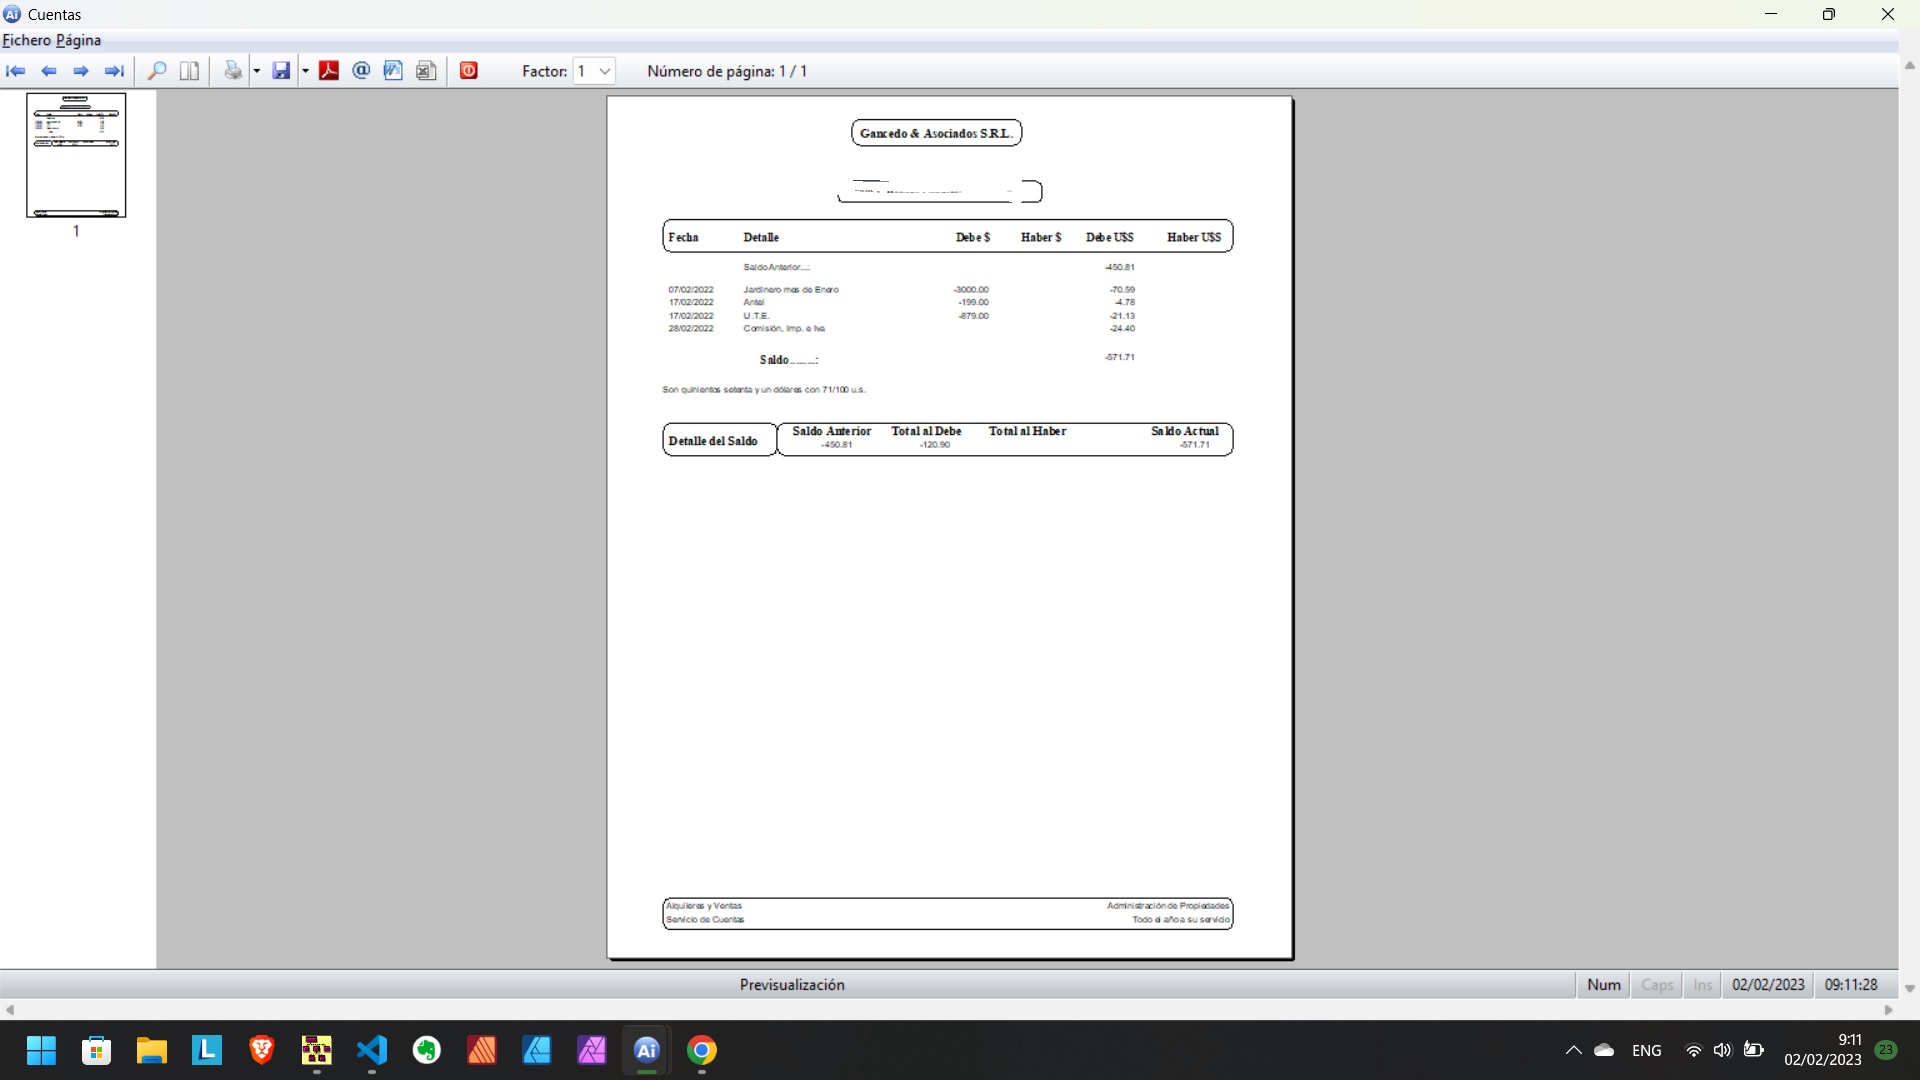Click the red close preview icon

click(x=468, y=71)
